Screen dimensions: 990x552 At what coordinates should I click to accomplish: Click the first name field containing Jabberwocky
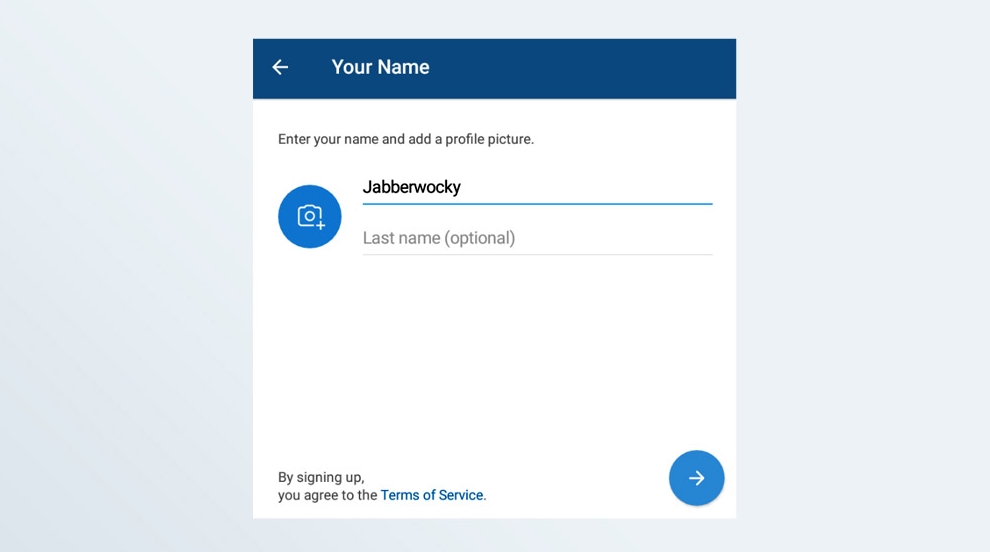click(537, 187)
